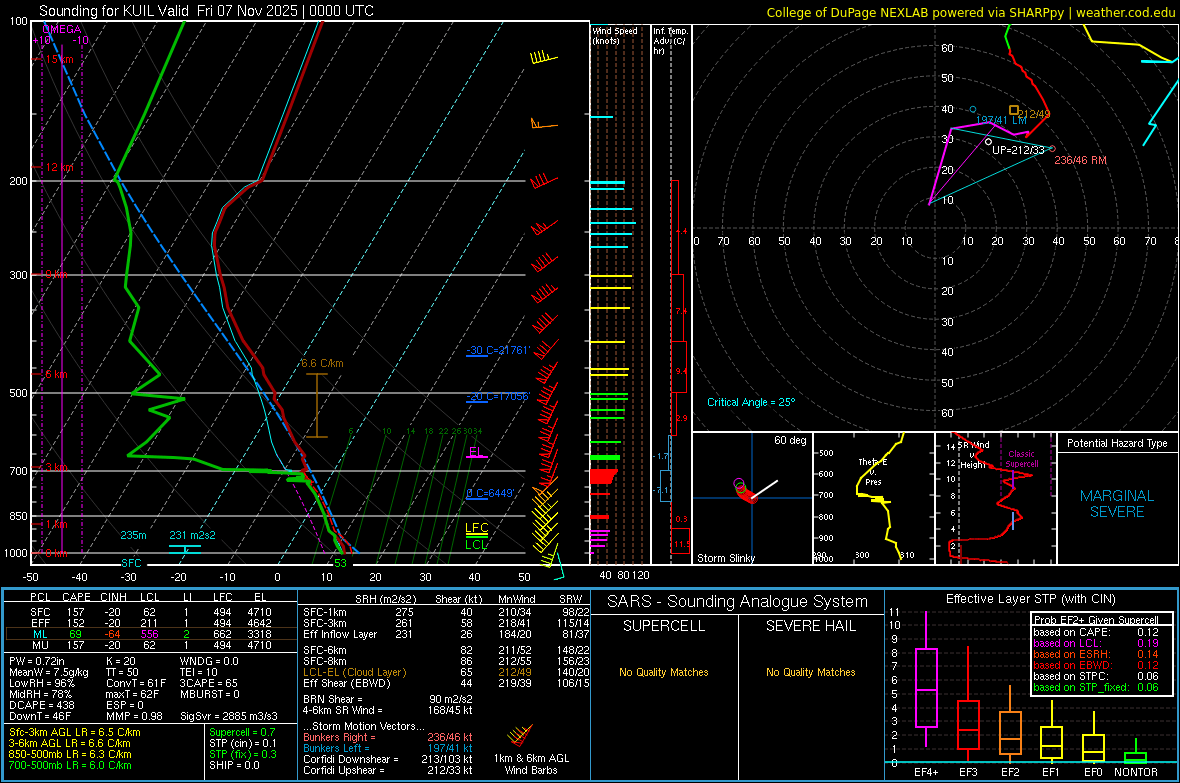Select the 'Eff Inflow Layer' row
Image resolution: width=1180 pixels, height=783 pixels.
pos(446,634)
